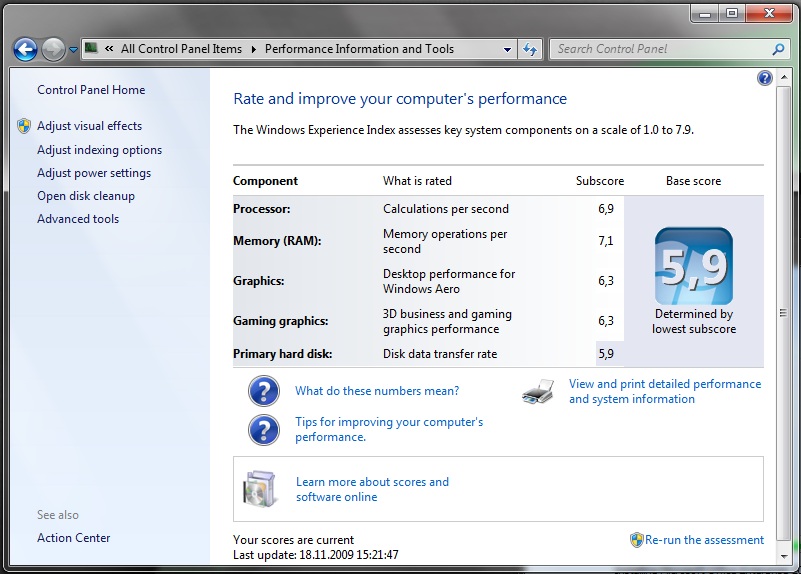Click the Forward navigation arrow button
This screenshot has height=574, width=801.
53,49
